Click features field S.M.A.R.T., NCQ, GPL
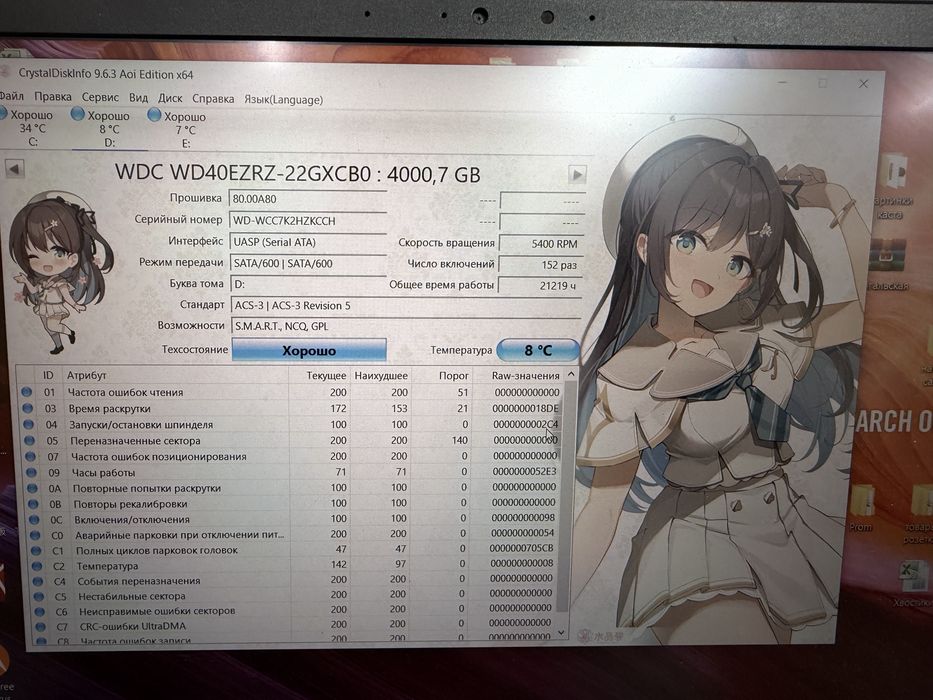 click(406, 326)
